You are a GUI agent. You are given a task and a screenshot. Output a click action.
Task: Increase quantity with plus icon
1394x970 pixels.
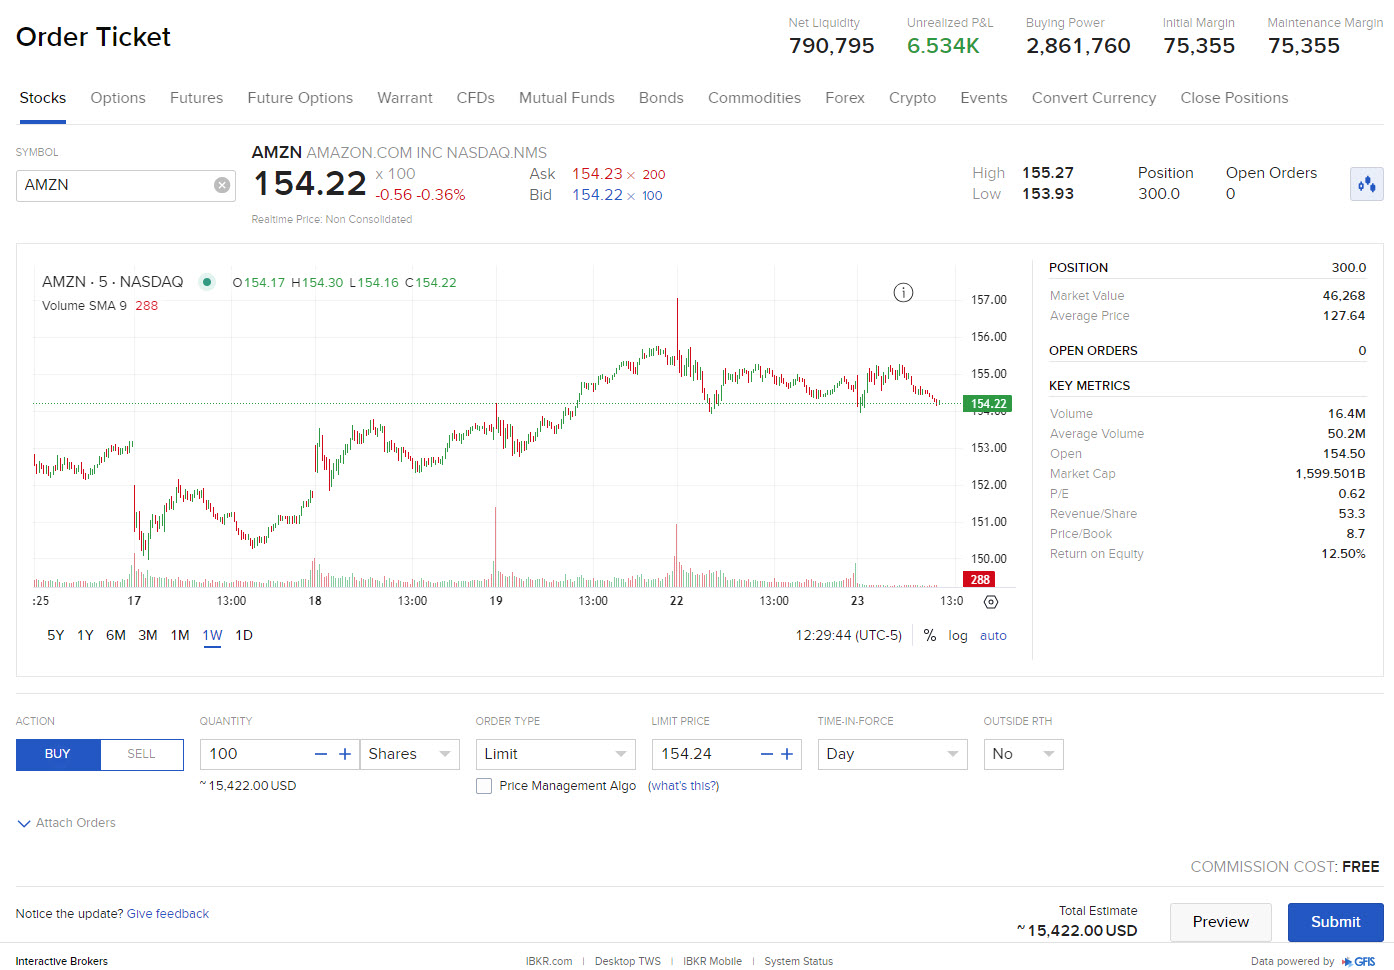coord(345,754)
